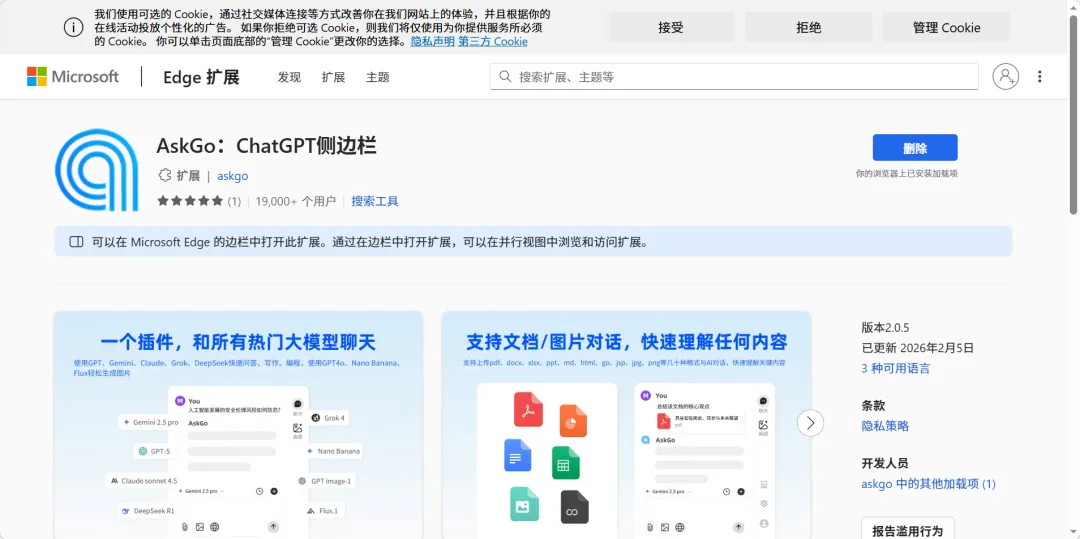Click the puzzle-piece extension icon

click(164, 176)
